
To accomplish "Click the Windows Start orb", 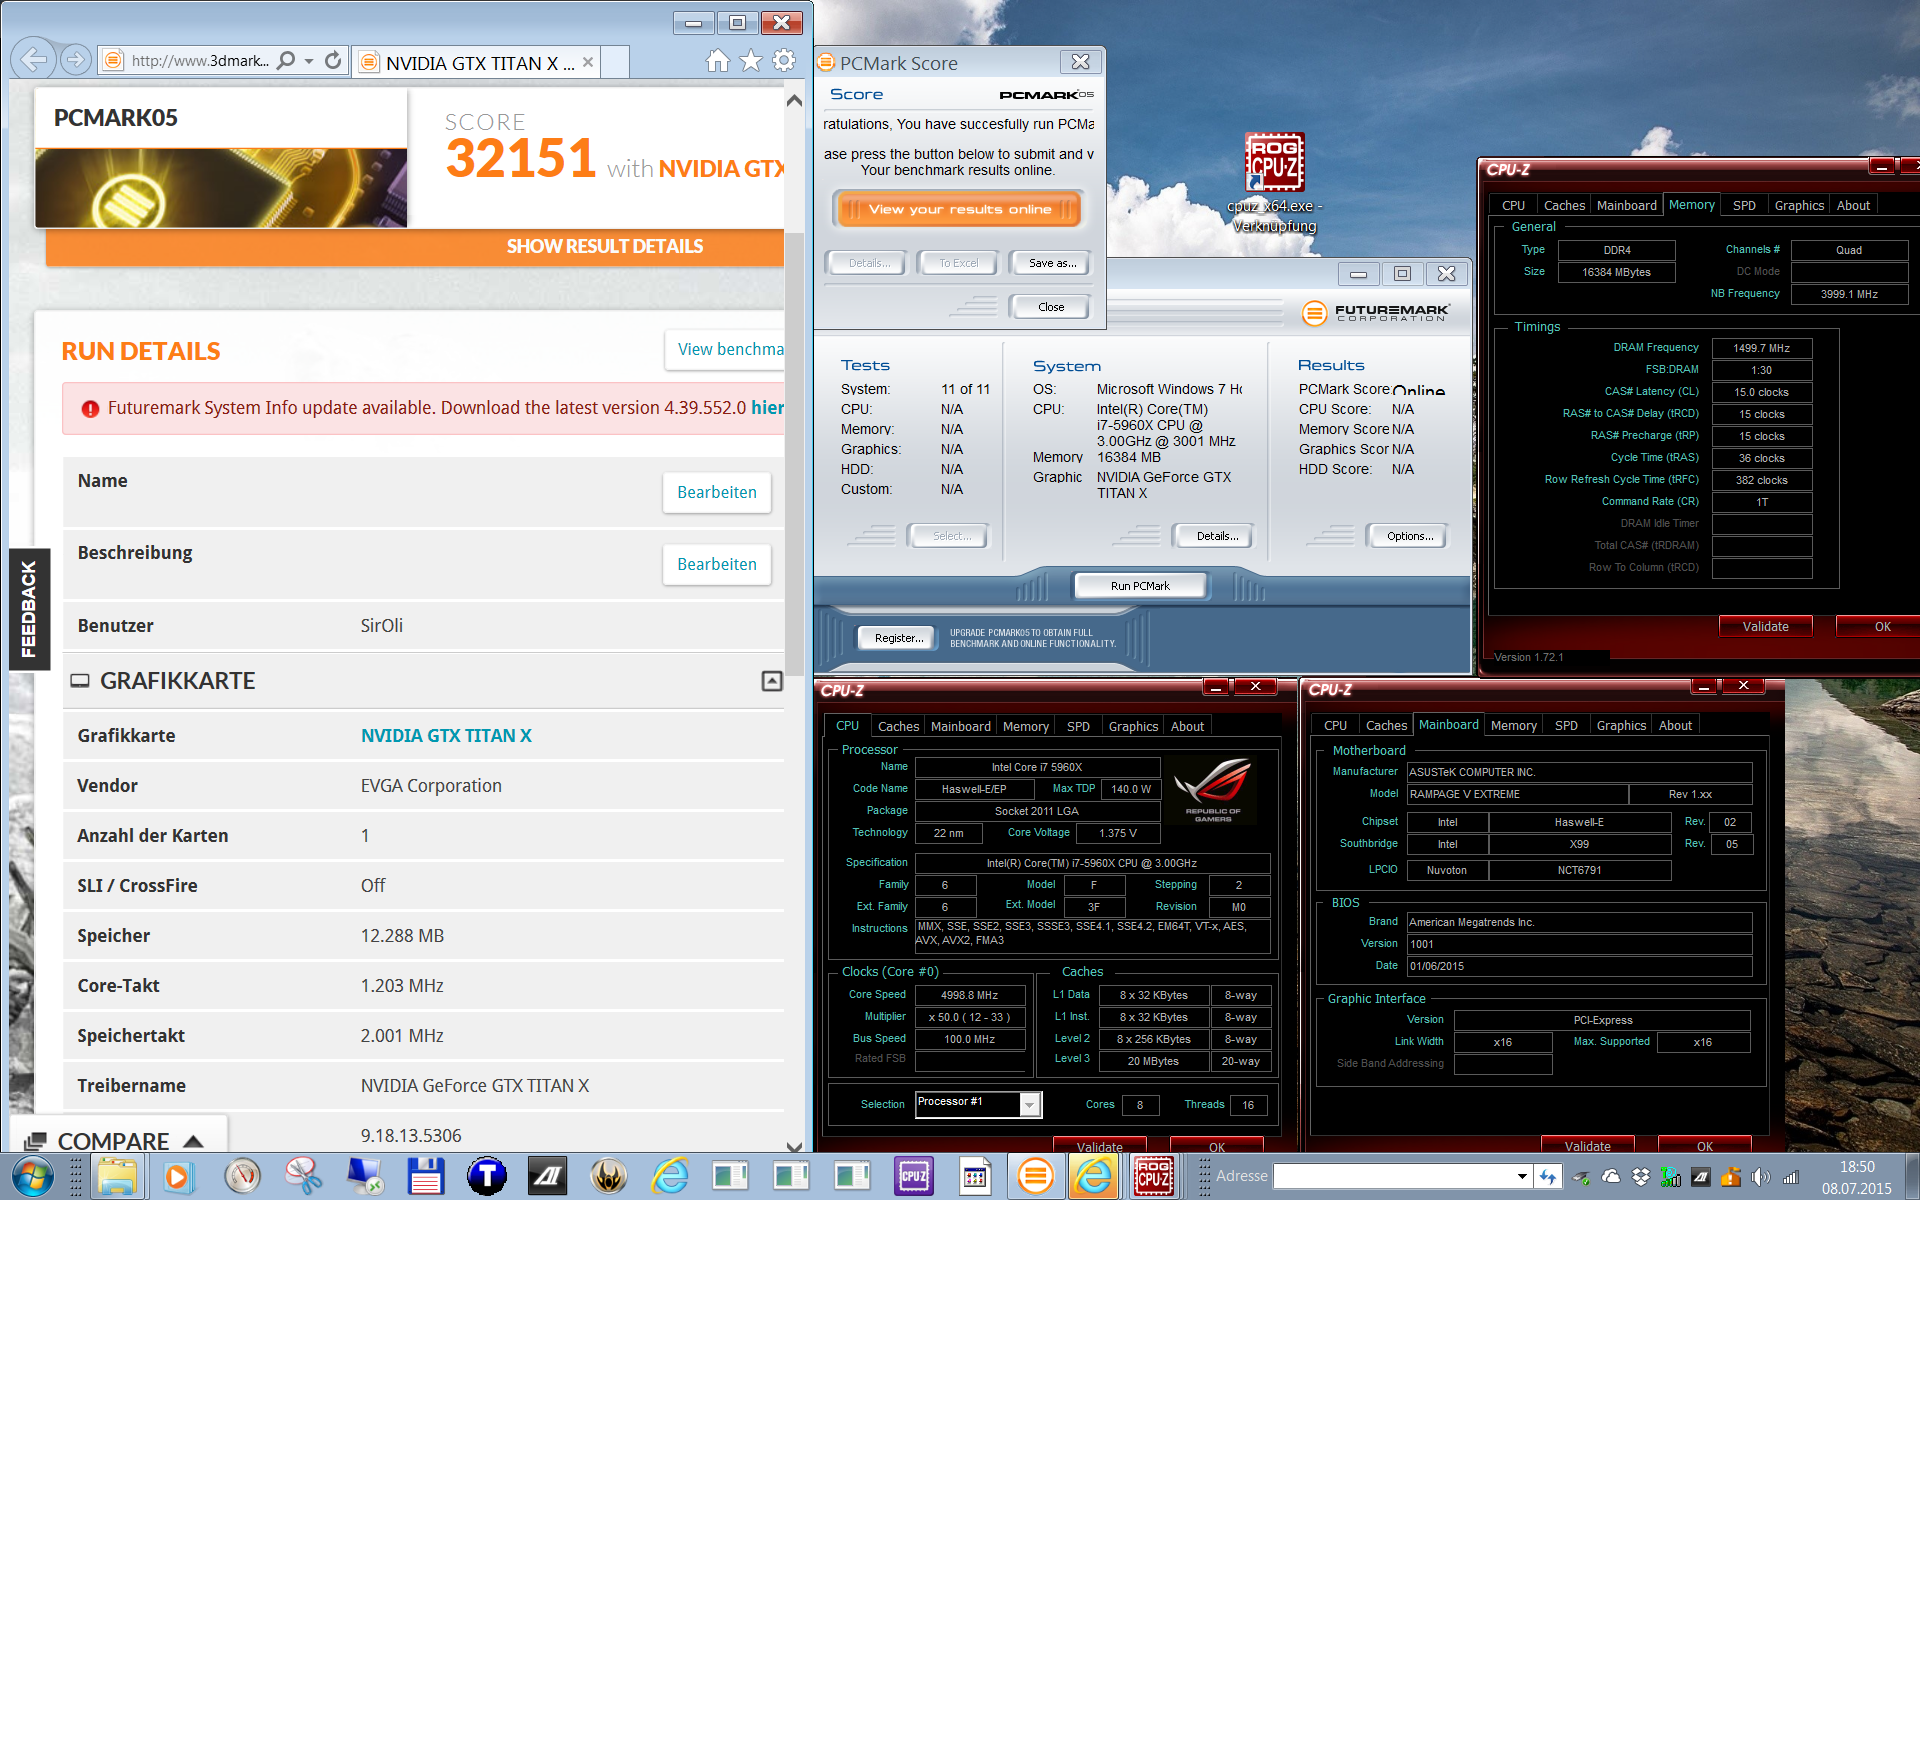I will pos(33,1176).
